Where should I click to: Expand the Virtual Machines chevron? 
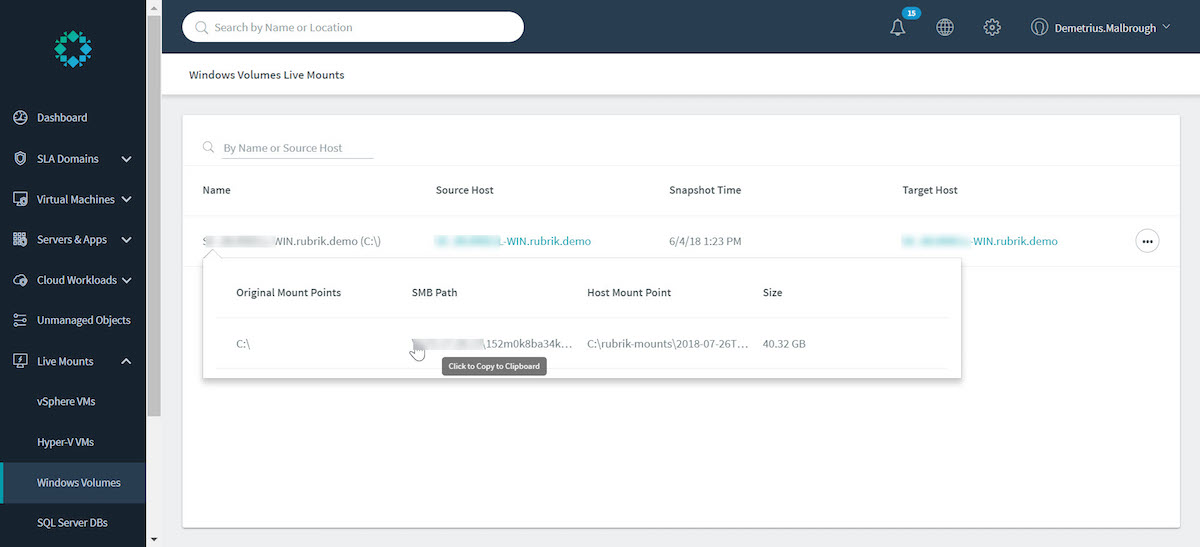127,200
